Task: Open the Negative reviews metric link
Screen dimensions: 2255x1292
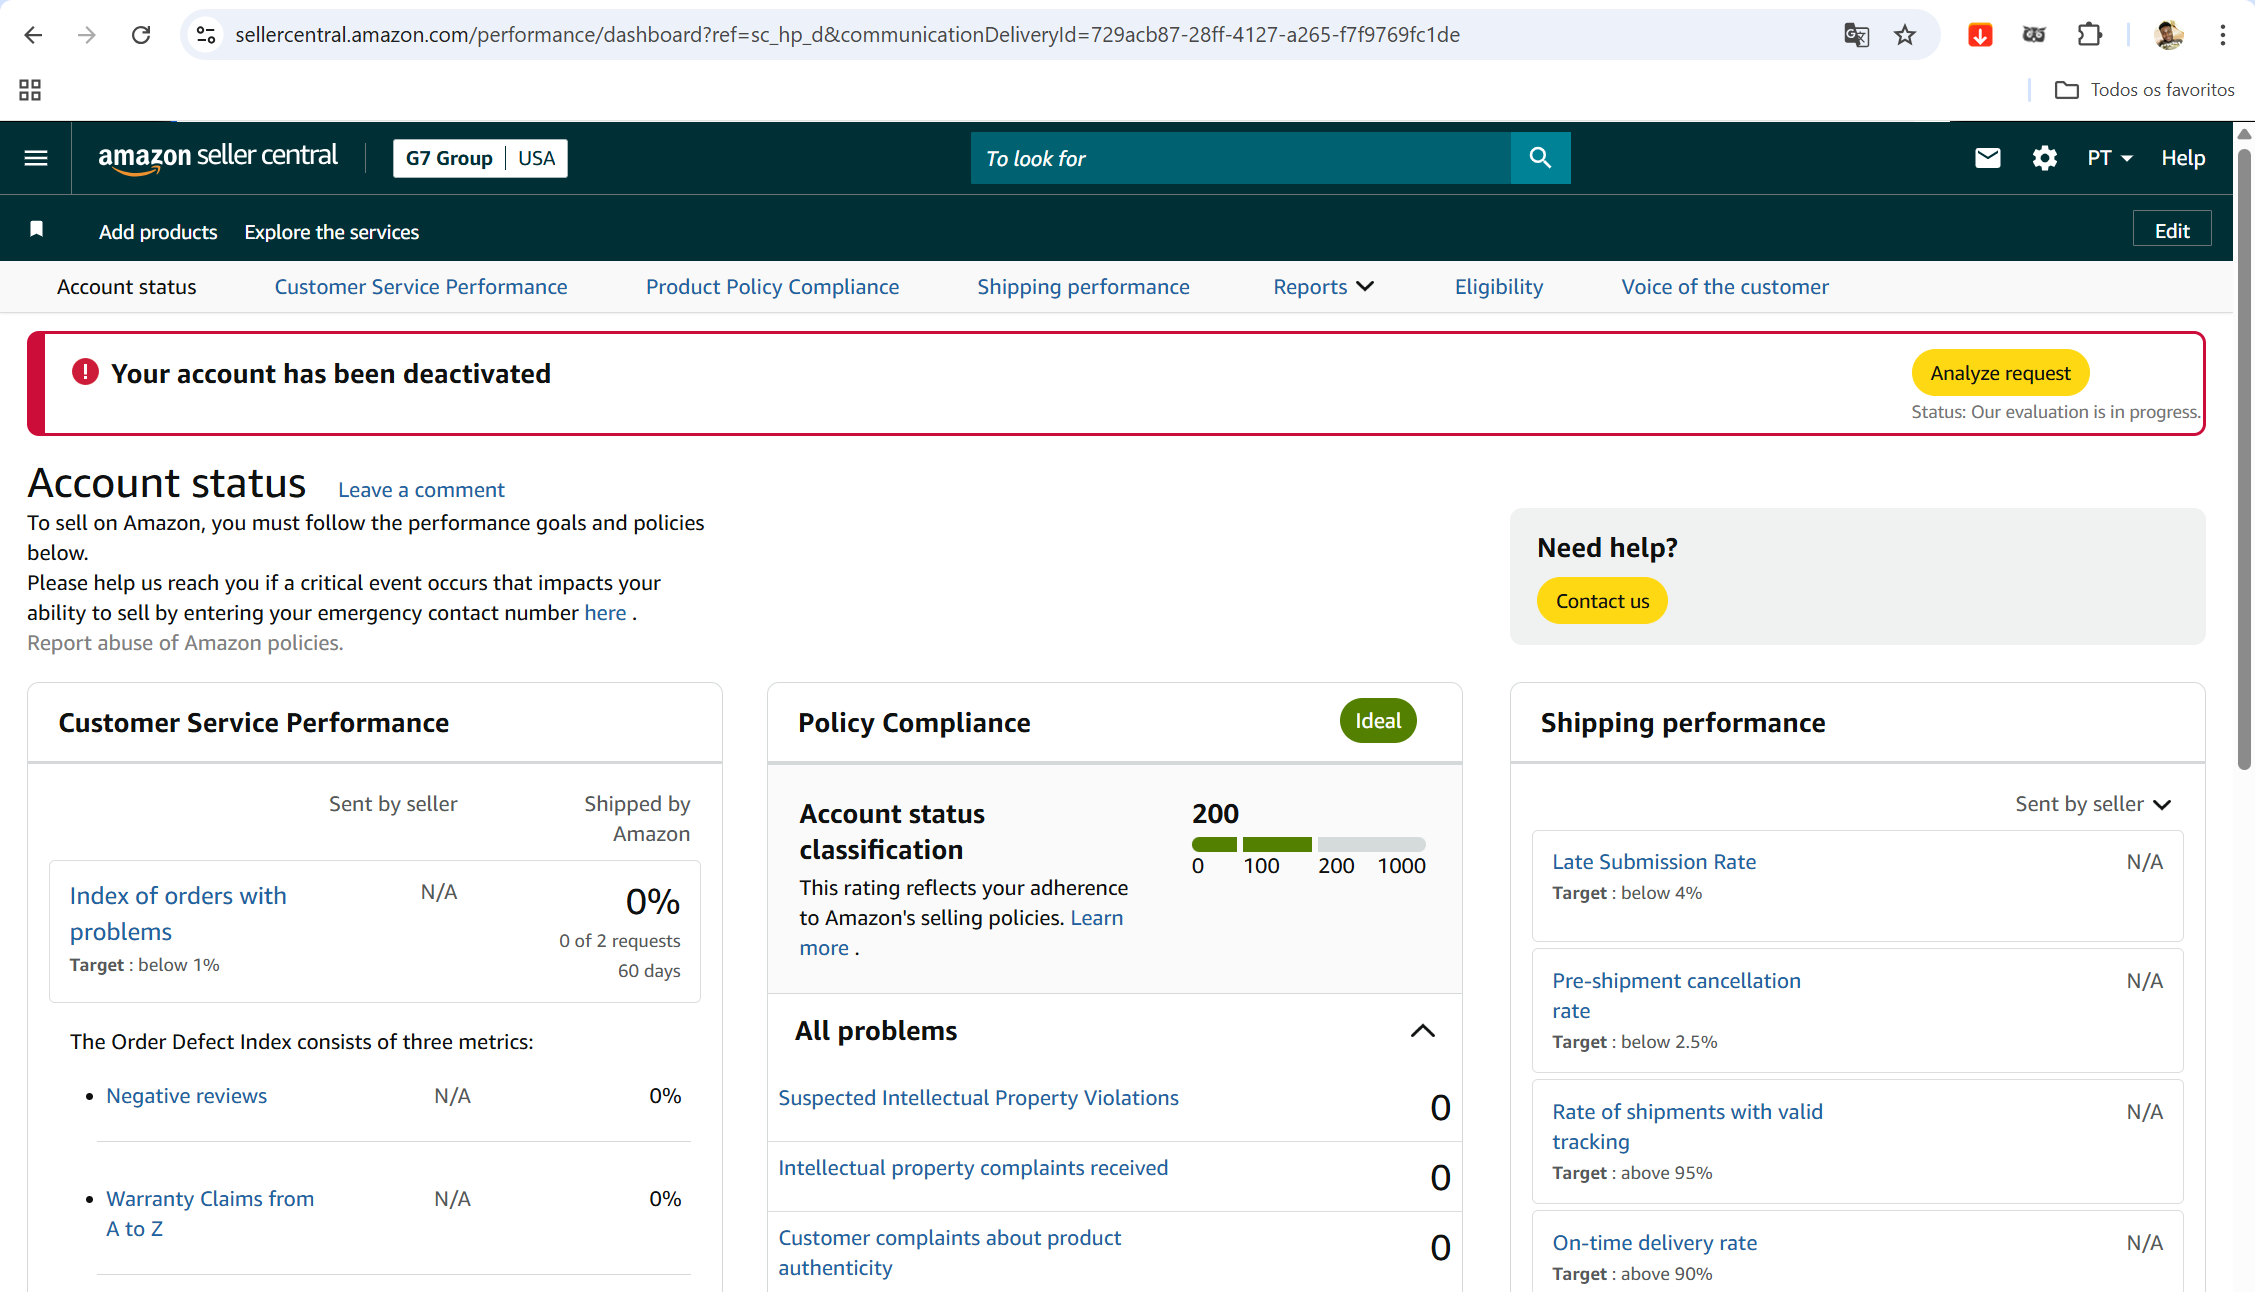Action: point(186,1096)
